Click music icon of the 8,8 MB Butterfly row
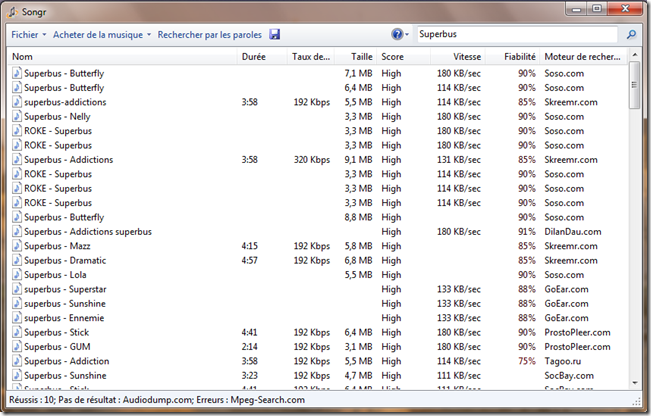651x416 pixels. (17, 217)
